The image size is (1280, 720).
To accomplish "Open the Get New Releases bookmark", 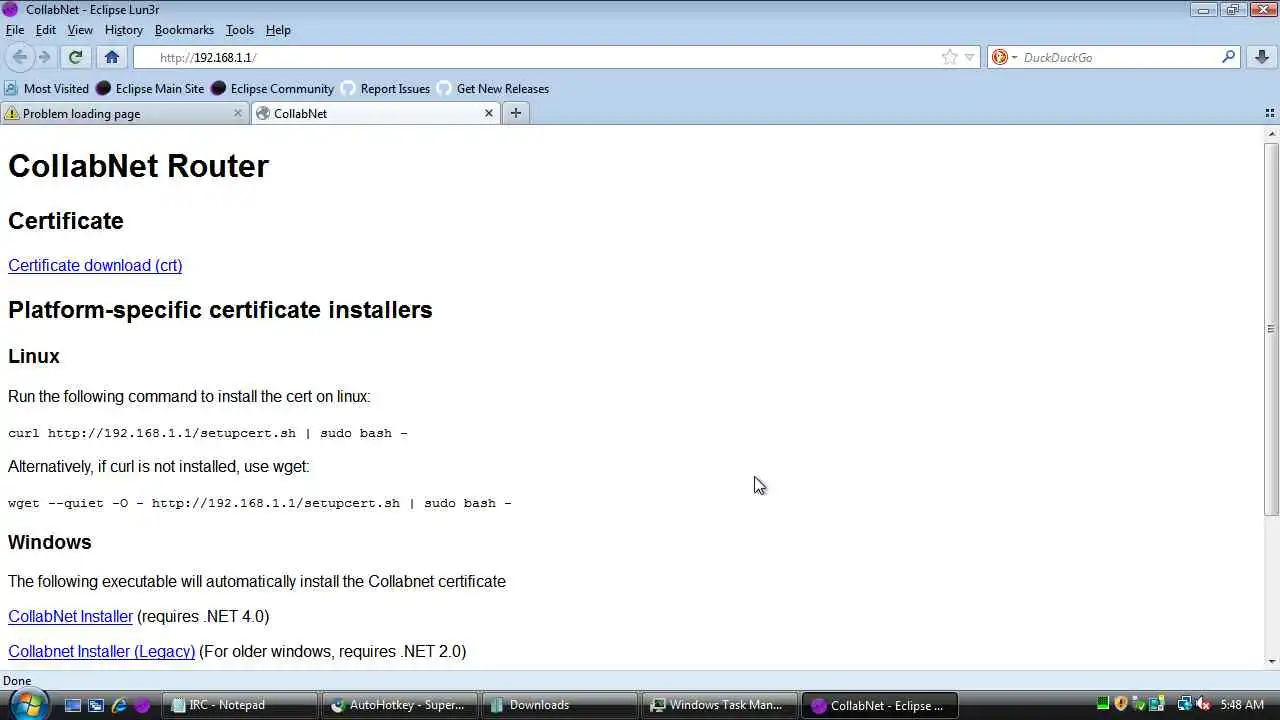I will (x=493, y=88).
